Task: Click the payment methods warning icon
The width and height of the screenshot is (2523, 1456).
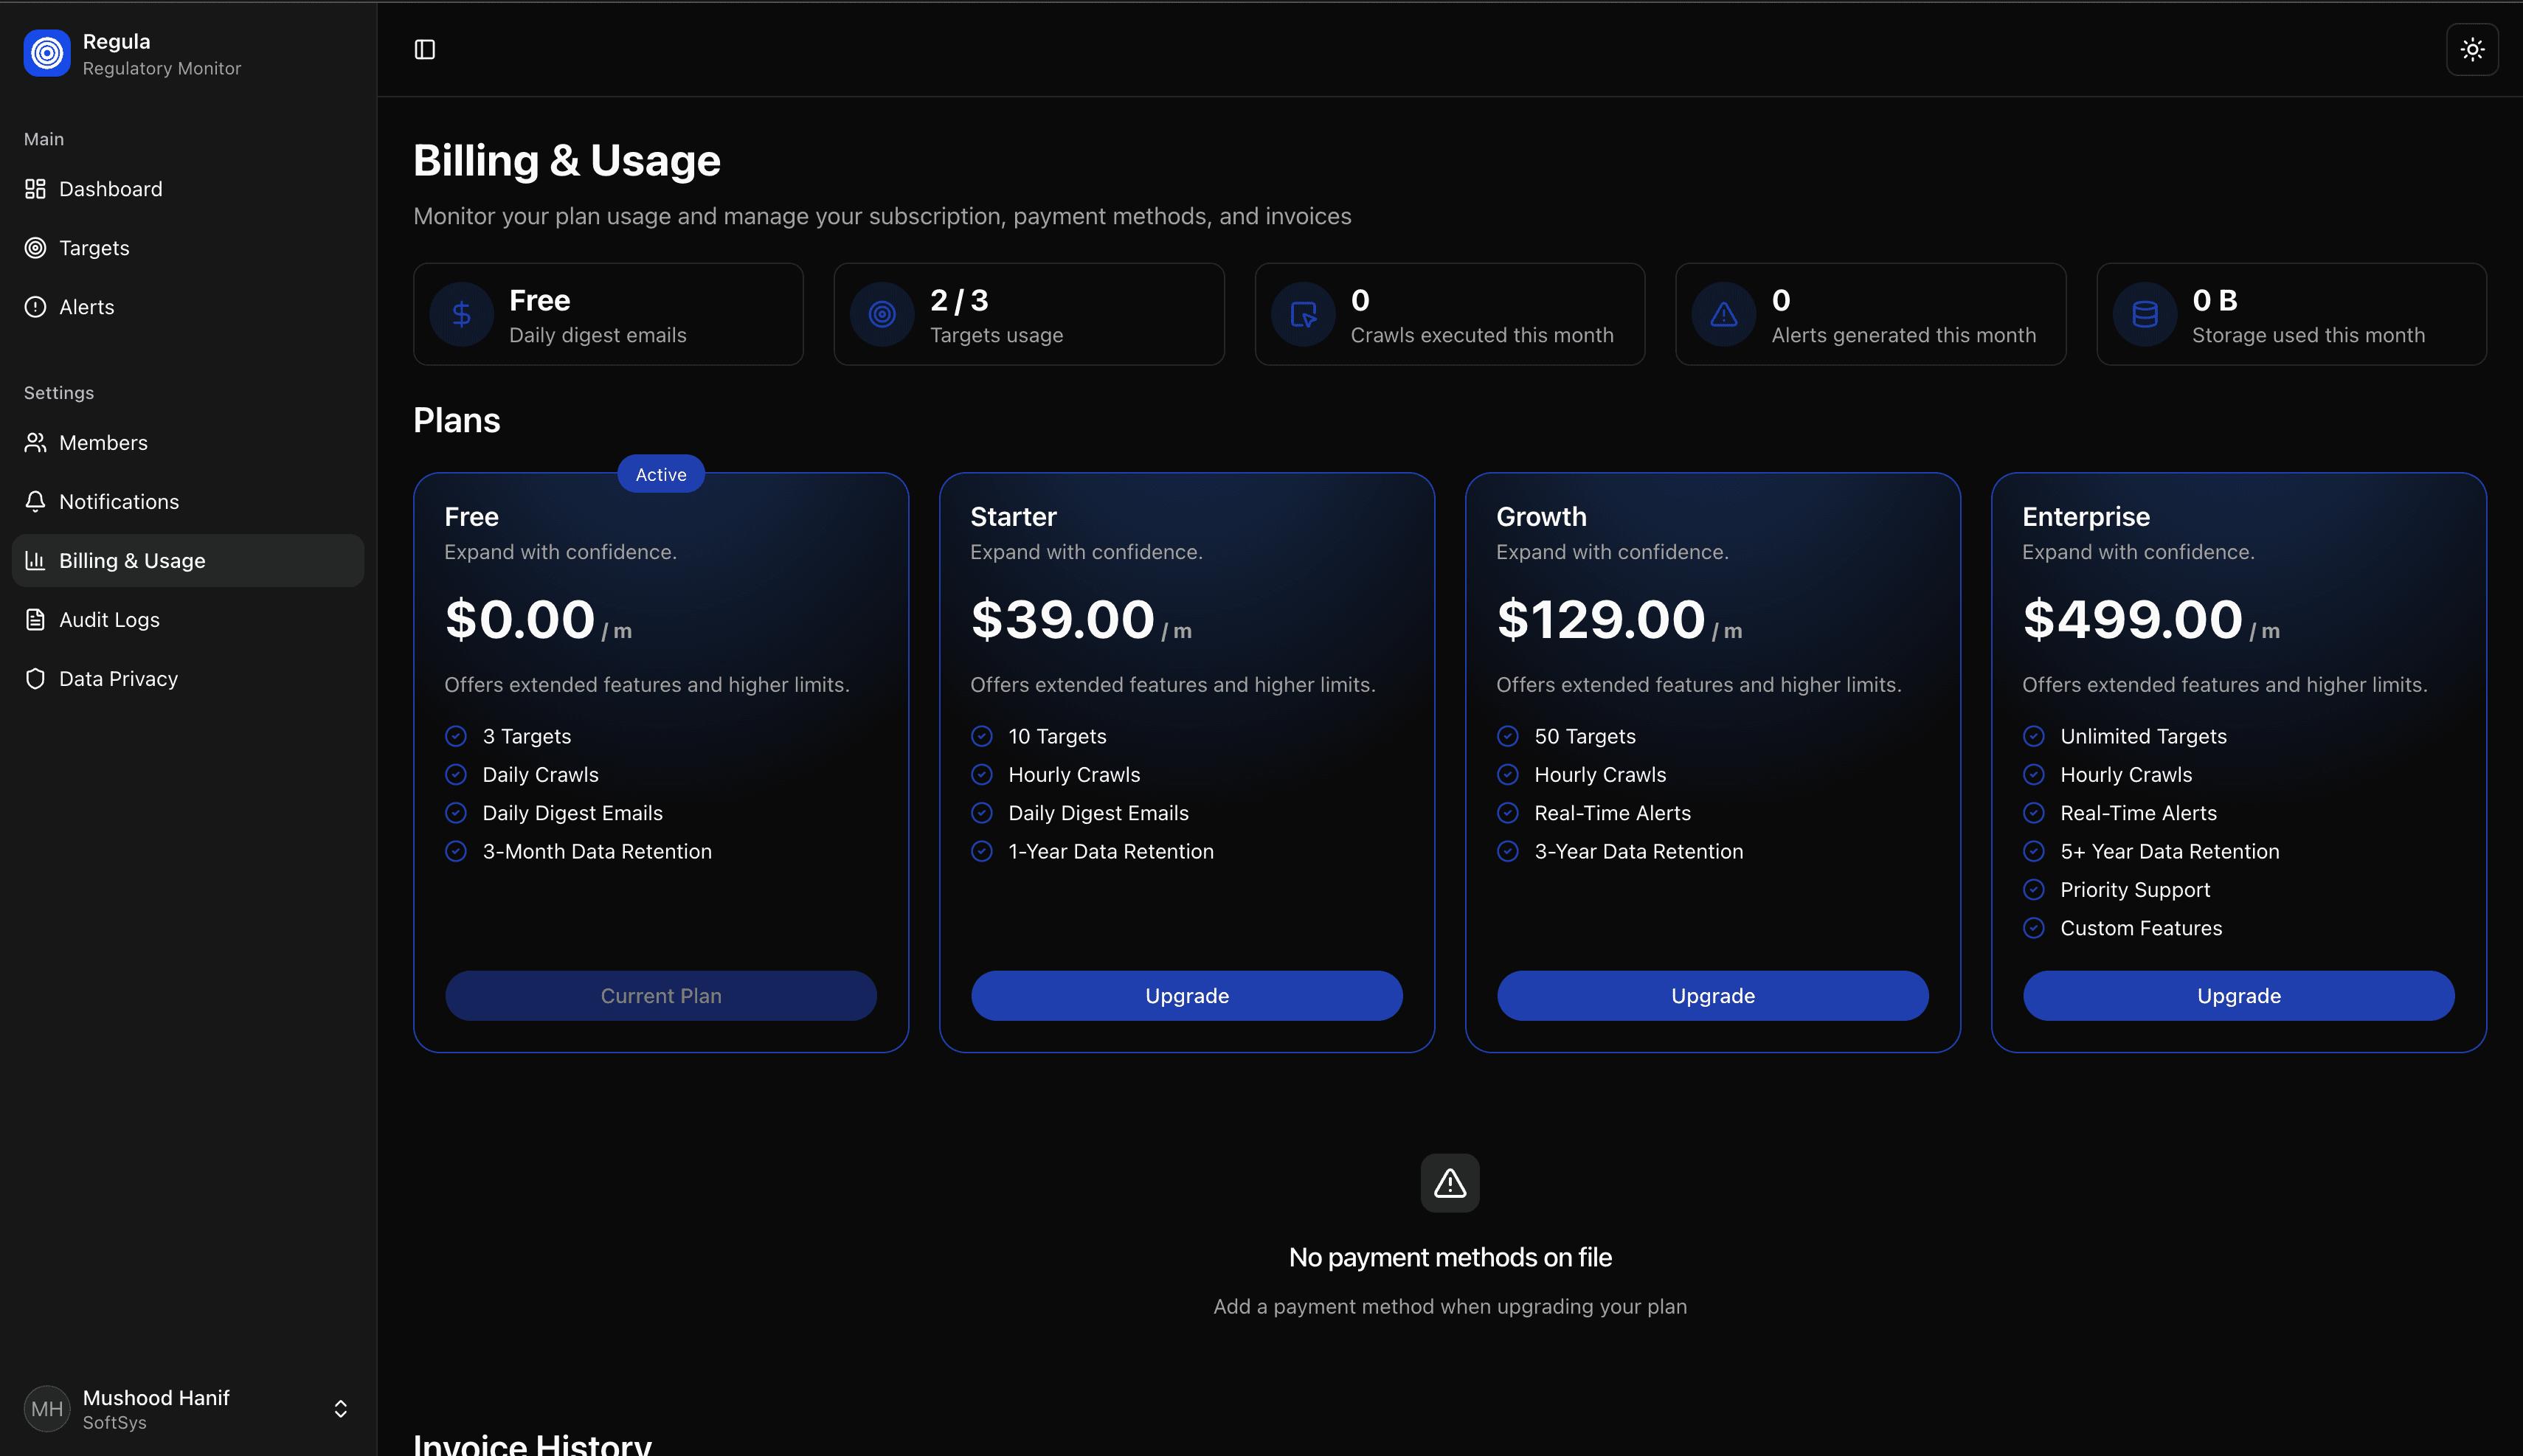Action: point(1450,1183)
